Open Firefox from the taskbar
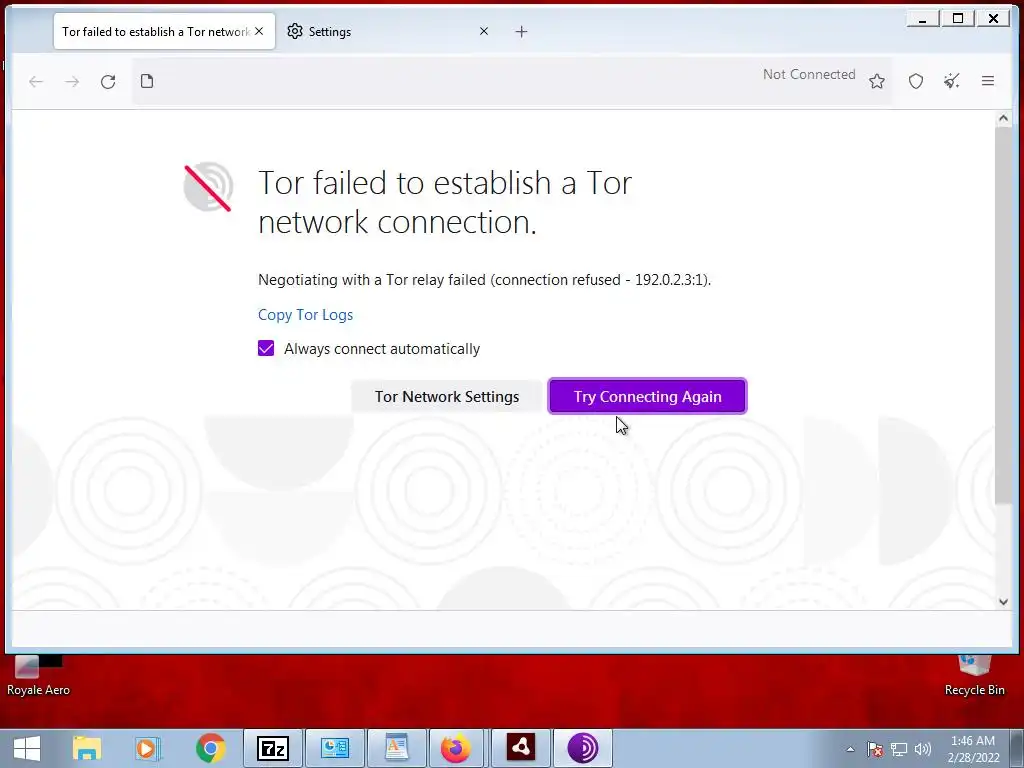The image size is (1024, 768). tap(456, 748)
